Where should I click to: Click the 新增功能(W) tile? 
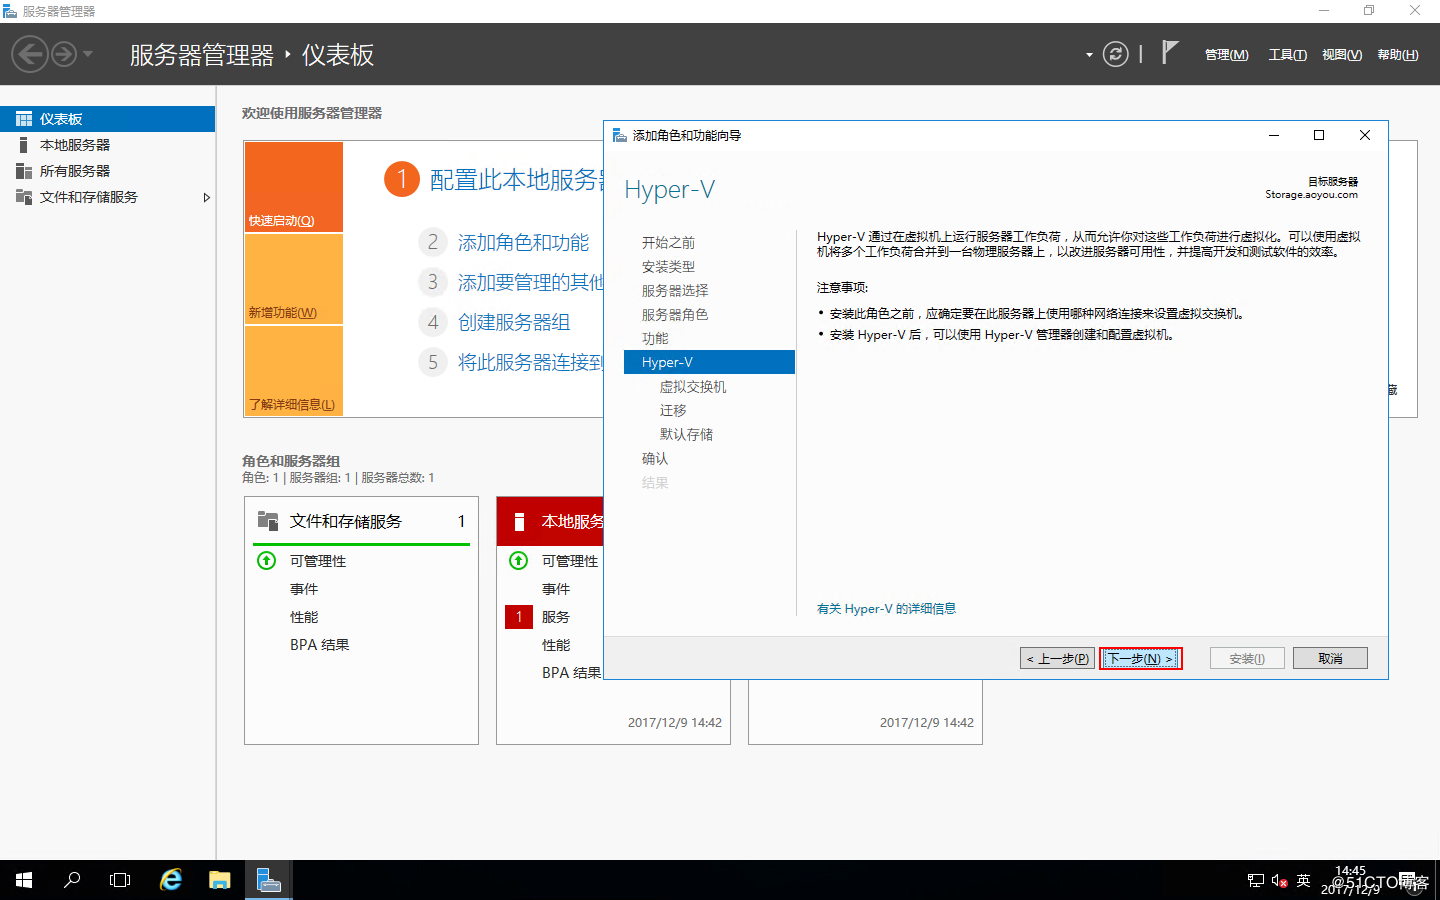point(294,279)
